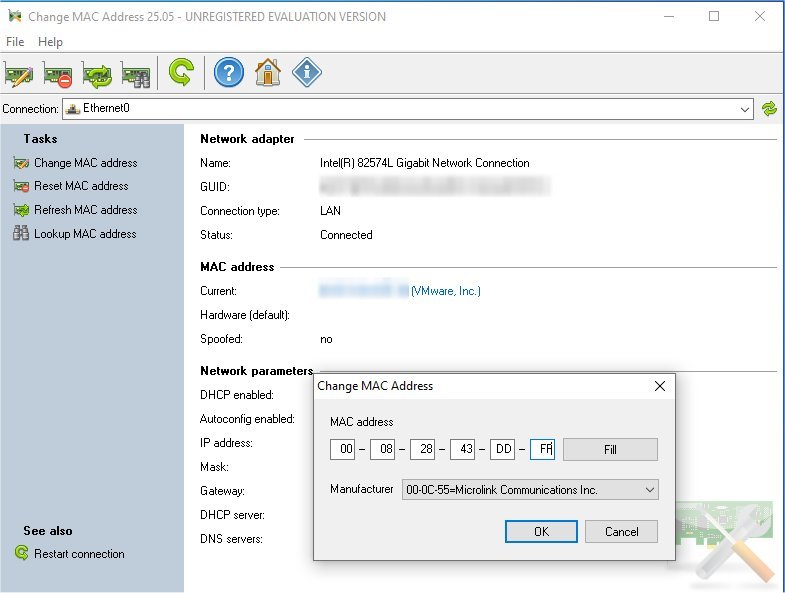The height and width of the screenshot is (593, 785).
Task: Click the first MAC octet field 00
Action: pos(342,449)
